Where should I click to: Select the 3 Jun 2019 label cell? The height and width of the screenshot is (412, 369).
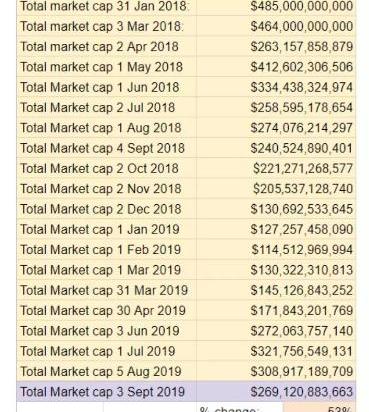[x=107, y=331]
